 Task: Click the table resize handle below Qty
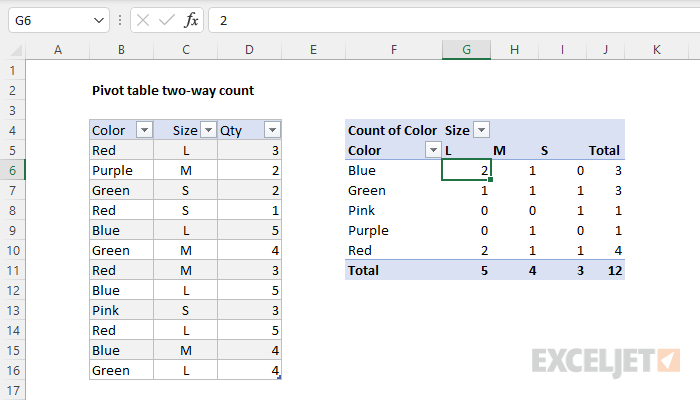pos(279,378)
